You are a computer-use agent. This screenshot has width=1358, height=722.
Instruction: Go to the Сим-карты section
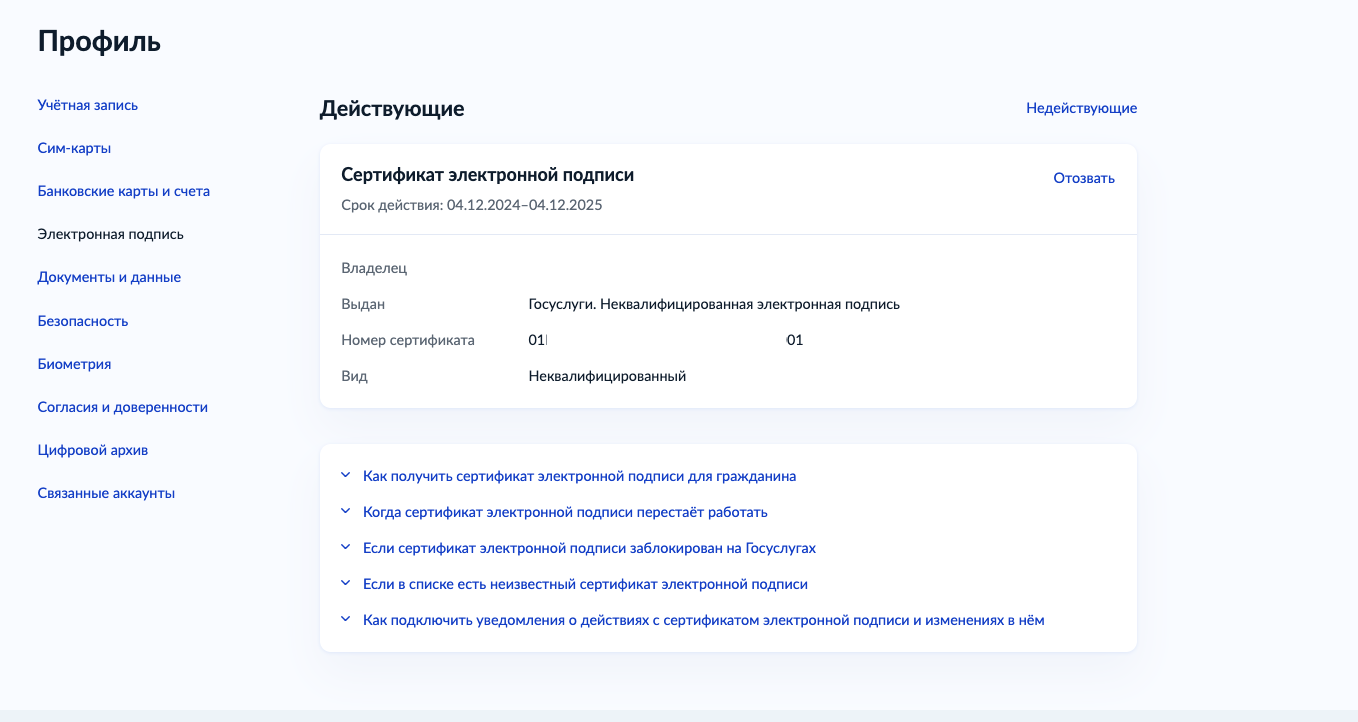click(74, 148)
